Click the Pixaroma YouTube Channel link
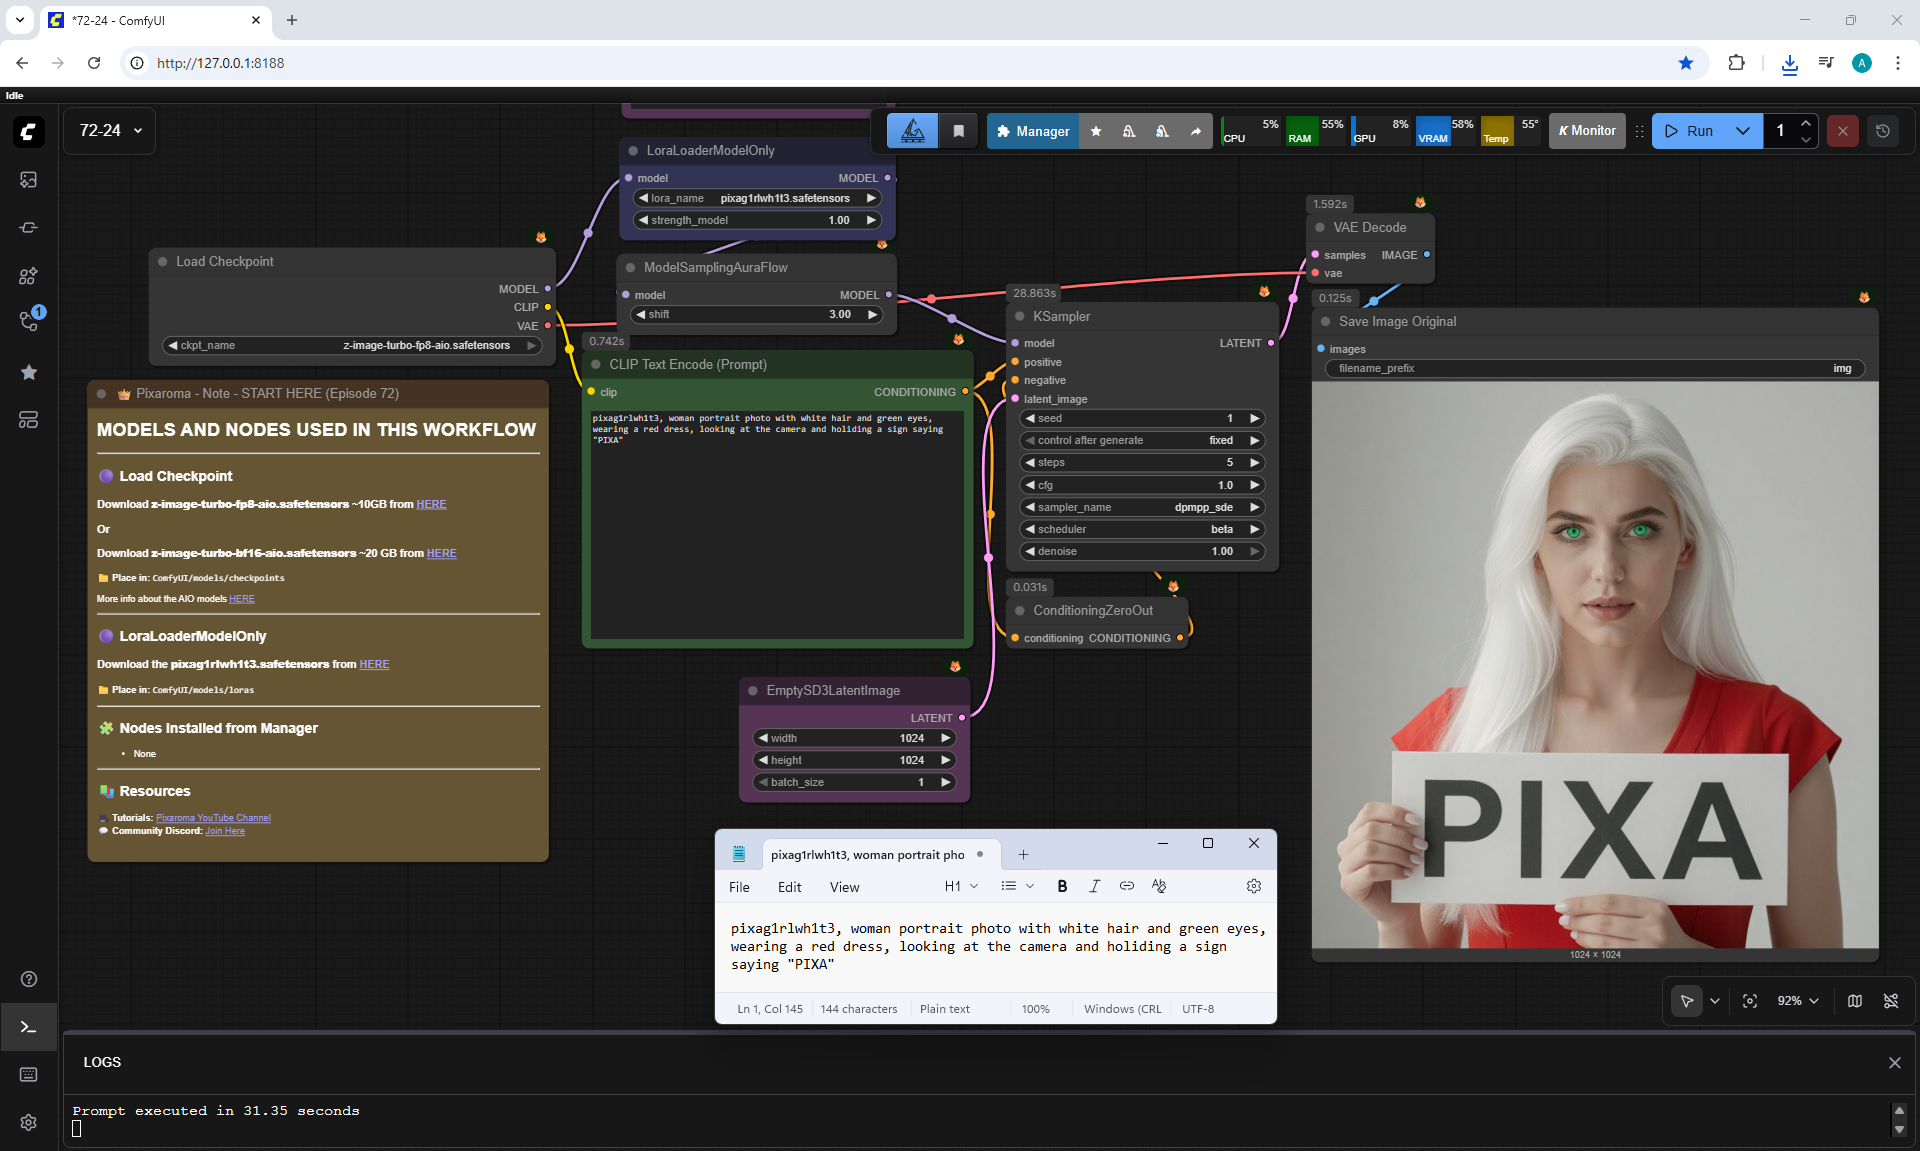Image resolution: width=1920 pixels, height=1151 pixels. [213, 818]
